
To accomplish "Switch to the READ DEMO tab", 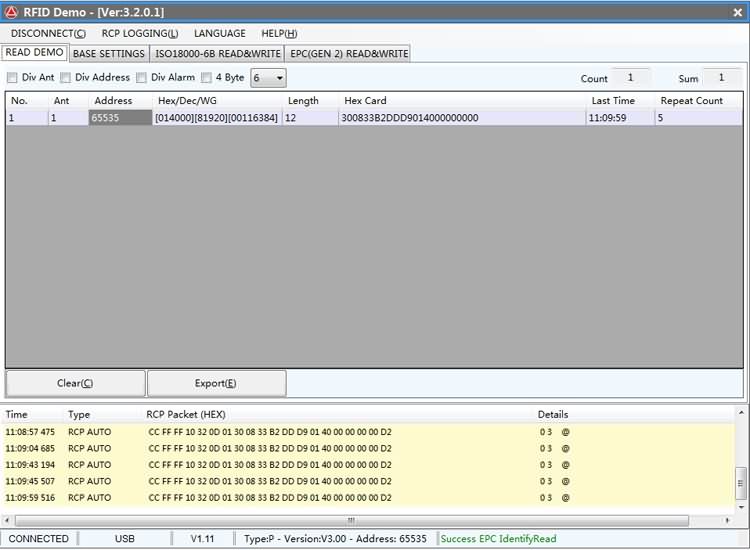I will pos(34,53).
